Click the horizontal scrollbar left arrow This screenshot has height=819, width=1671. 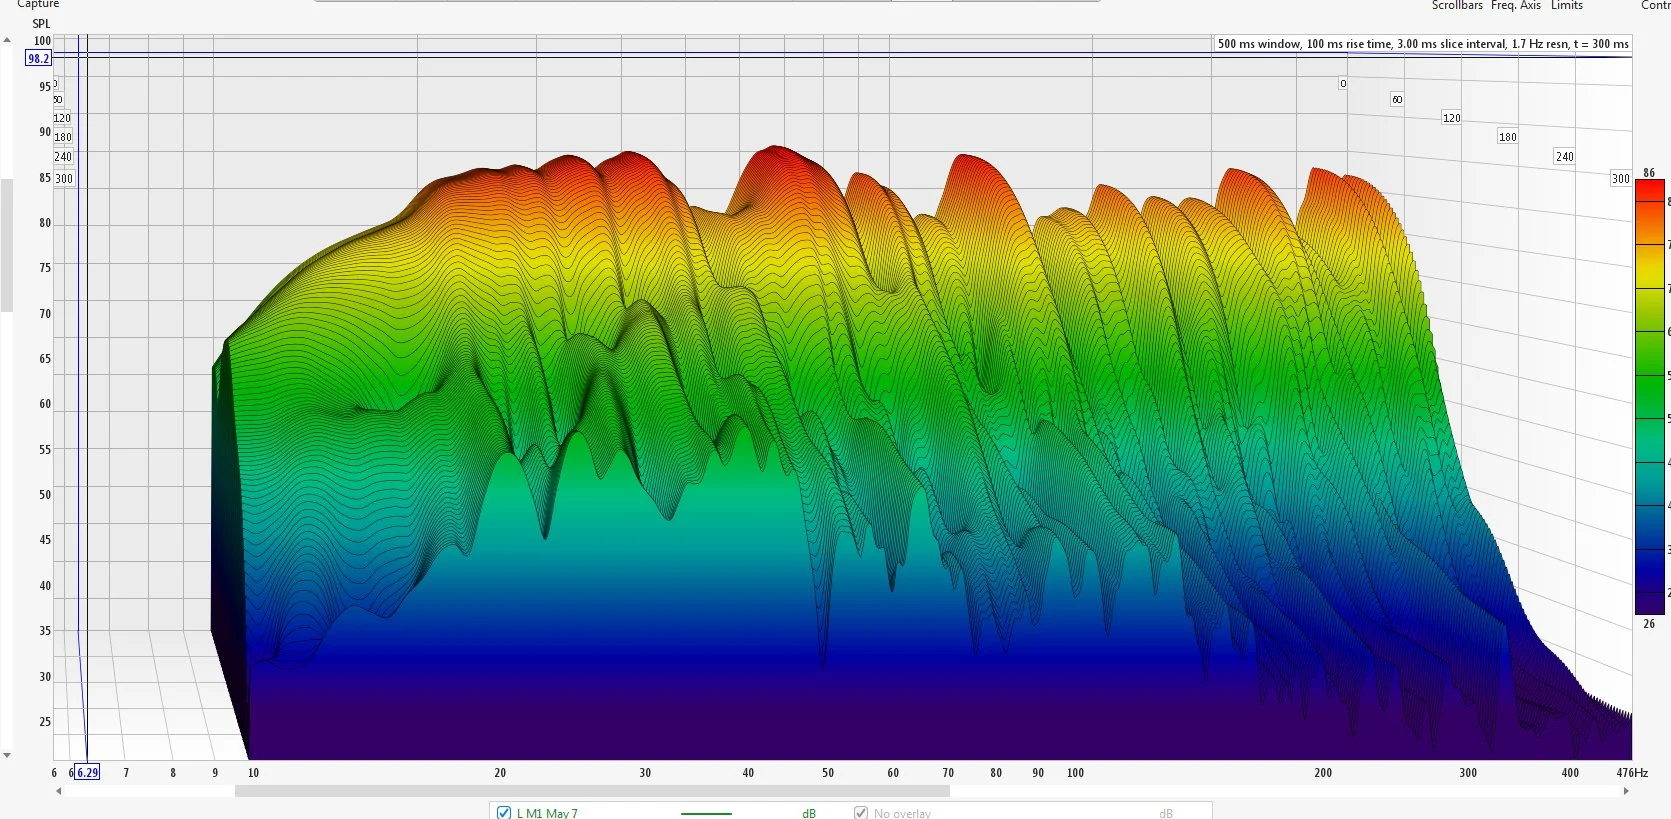click(59, 791)
